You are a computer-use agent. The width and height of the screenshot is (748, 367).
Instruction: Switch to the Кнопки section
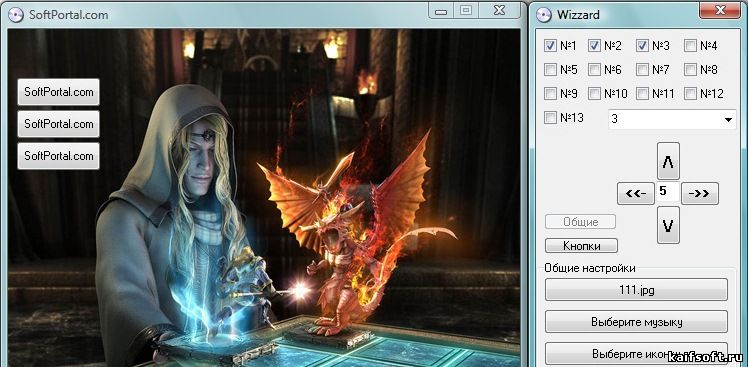(x=581, y=246)
